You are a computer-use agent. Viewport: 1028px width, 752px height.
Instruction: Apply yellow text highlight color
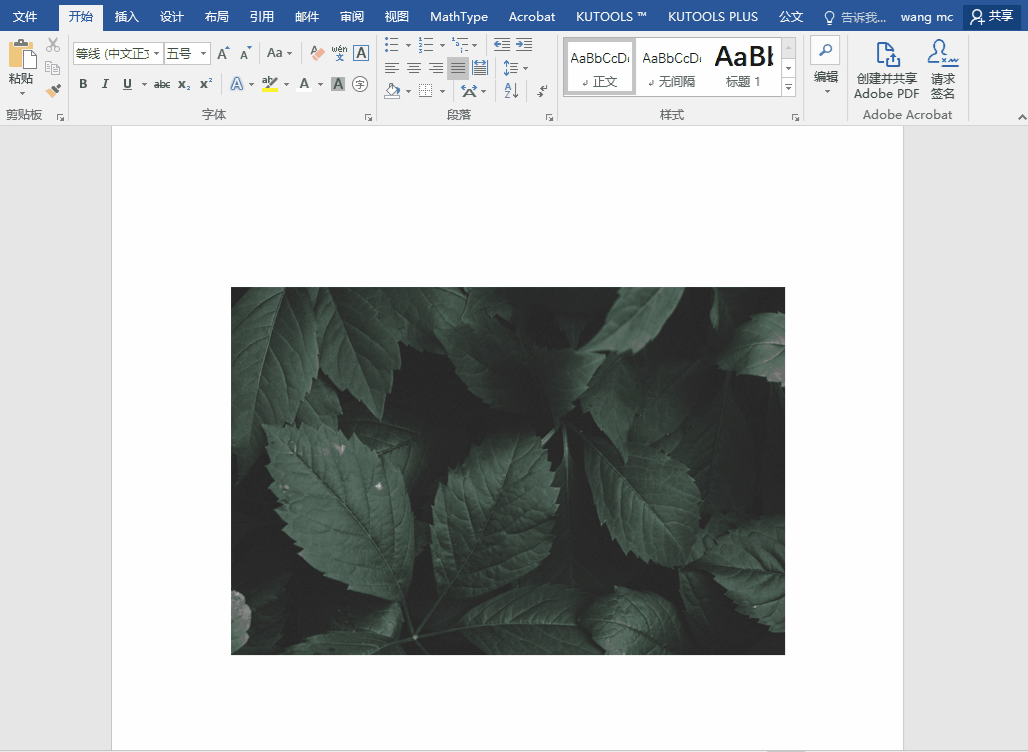click(x=270, y=84)
